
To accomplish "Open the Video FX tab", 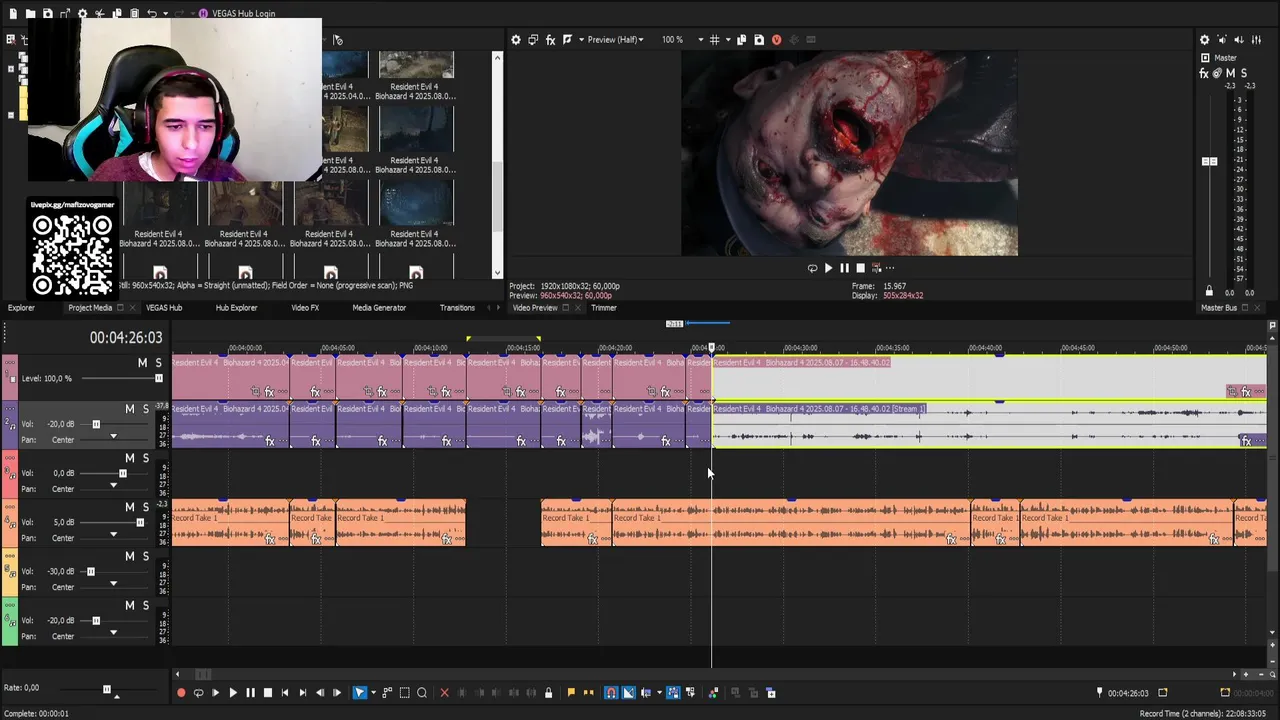I will (x=305, y=308).
